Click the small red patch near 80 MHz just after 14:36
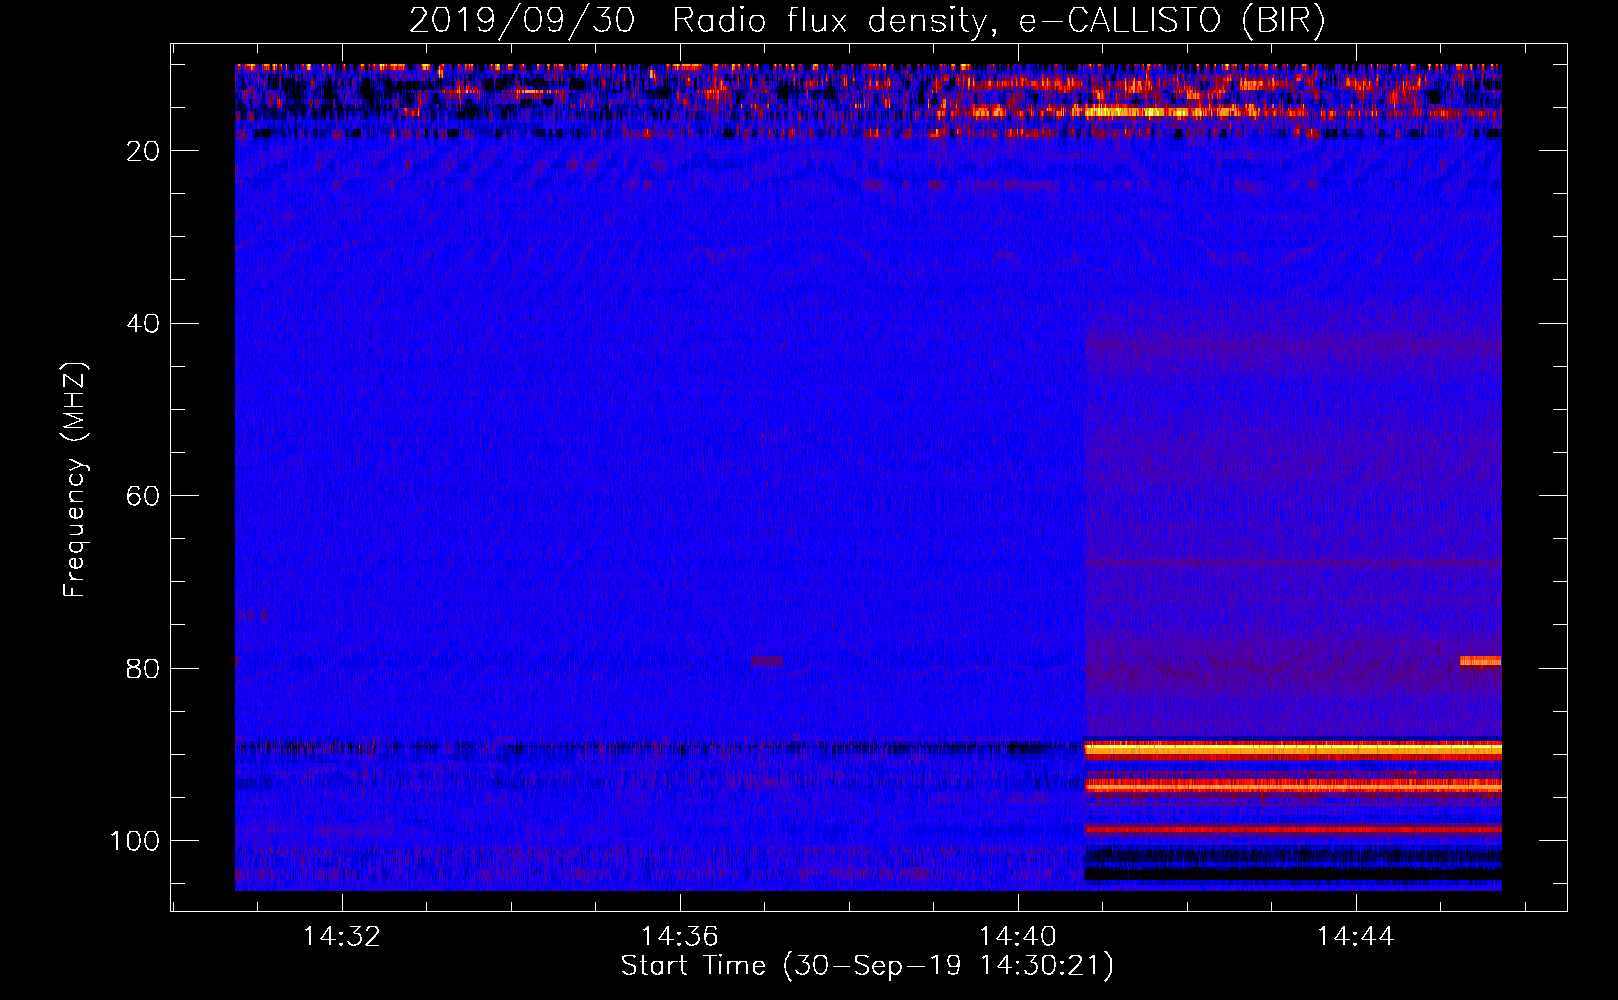 [x=768, y=661]
